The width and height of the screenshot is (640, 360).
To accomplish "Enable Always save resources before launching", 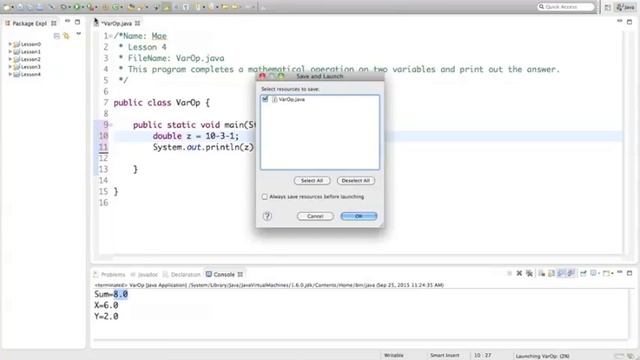I will coord(264,197).
